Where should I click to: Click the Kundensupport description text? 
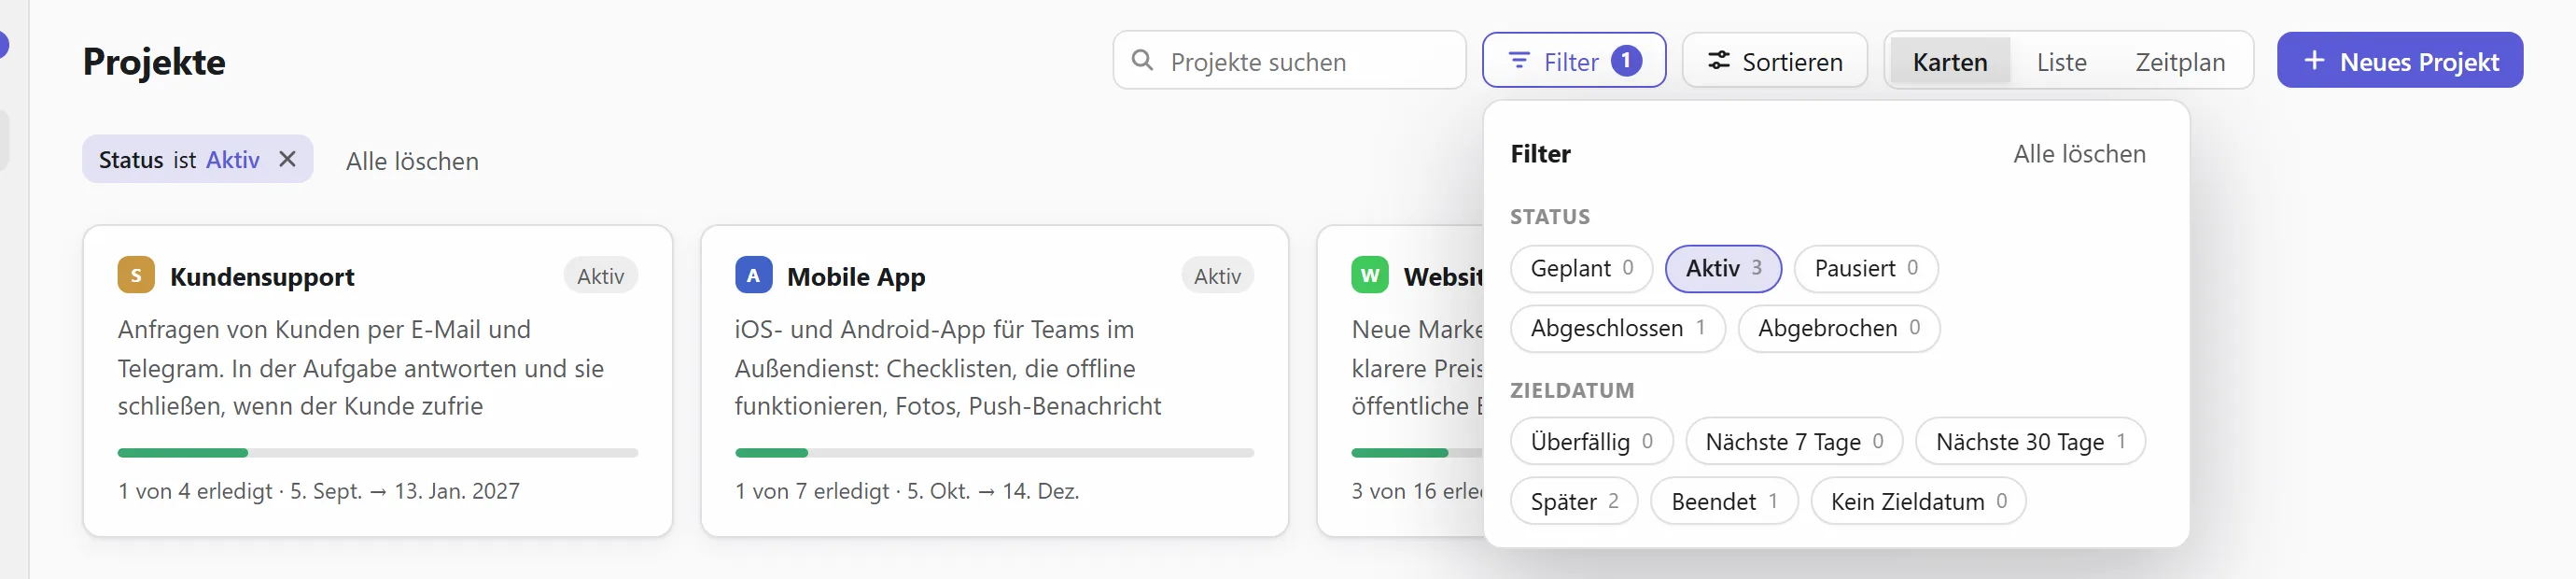361,368
